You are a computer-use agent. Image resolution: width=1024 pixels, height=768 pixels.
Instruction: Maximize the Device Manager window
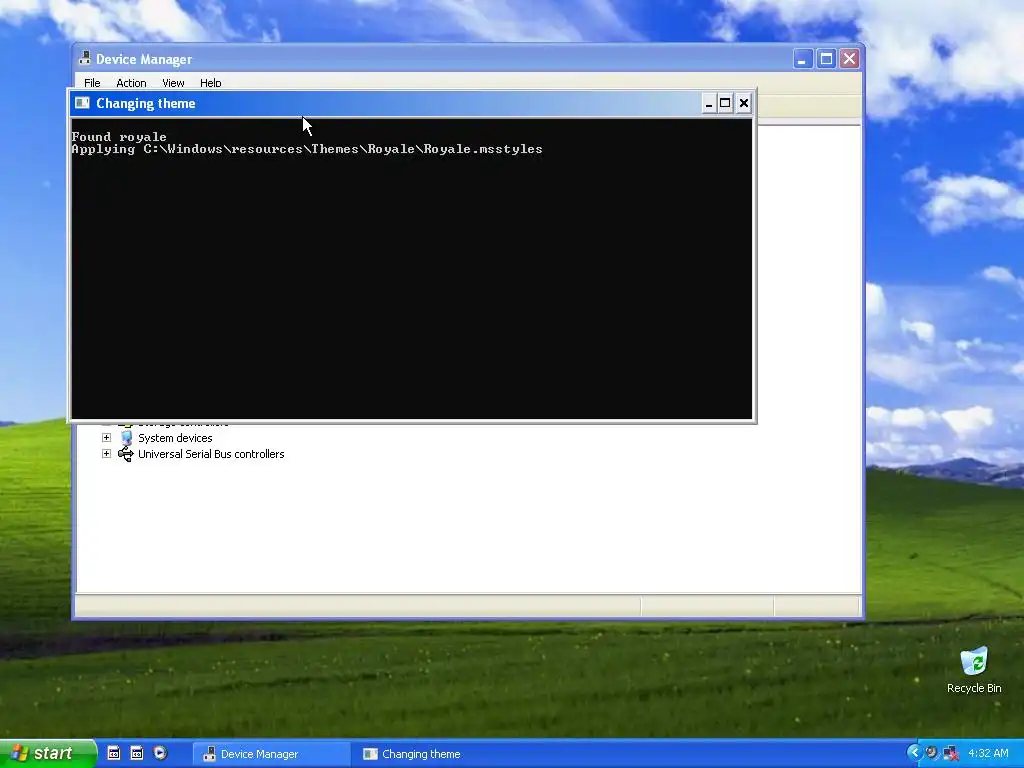coord(826,59)
